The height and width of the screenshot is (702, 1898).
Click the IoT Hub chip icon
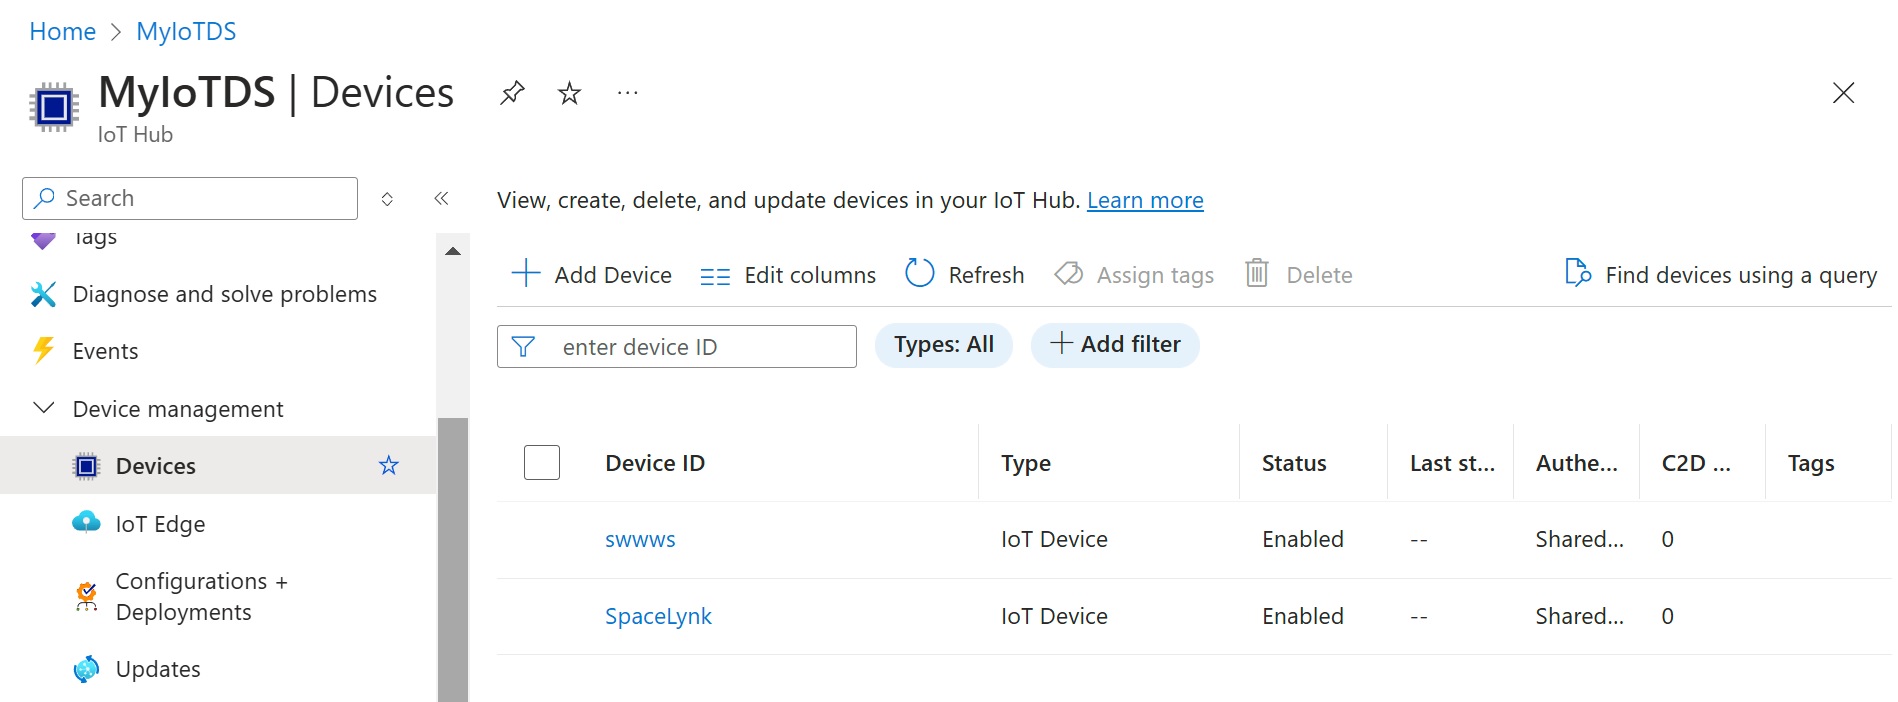tap(54, 106)
